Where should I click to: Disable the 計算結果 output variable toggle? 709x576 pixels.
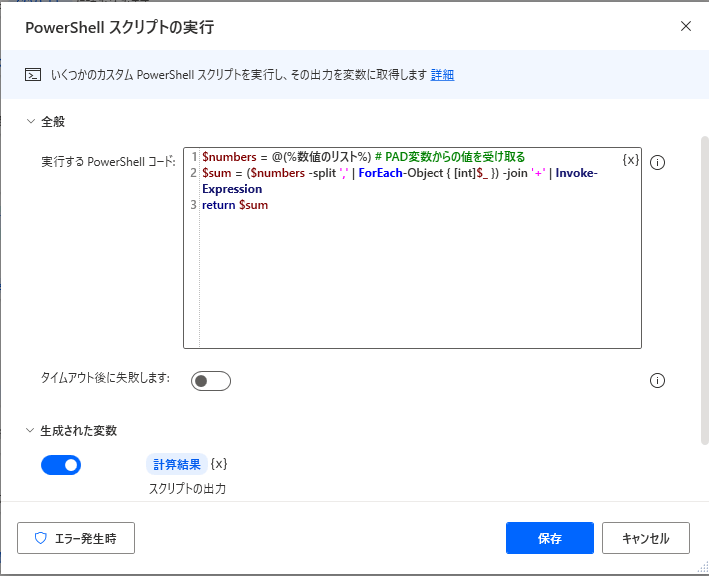pos(61,465)
